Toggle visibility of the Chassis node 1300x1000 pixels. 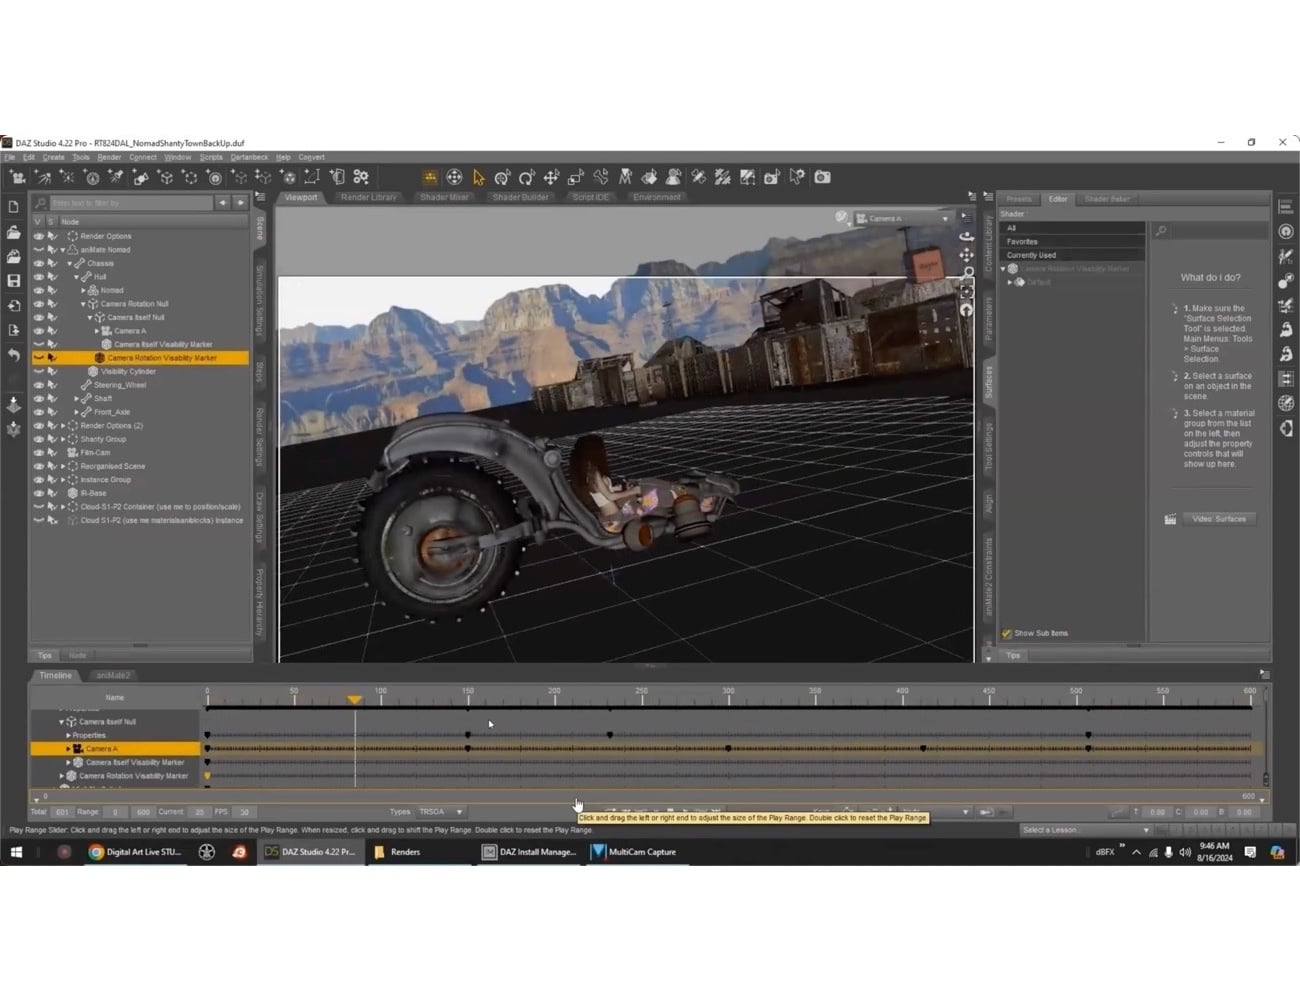(x=40, y=263)
